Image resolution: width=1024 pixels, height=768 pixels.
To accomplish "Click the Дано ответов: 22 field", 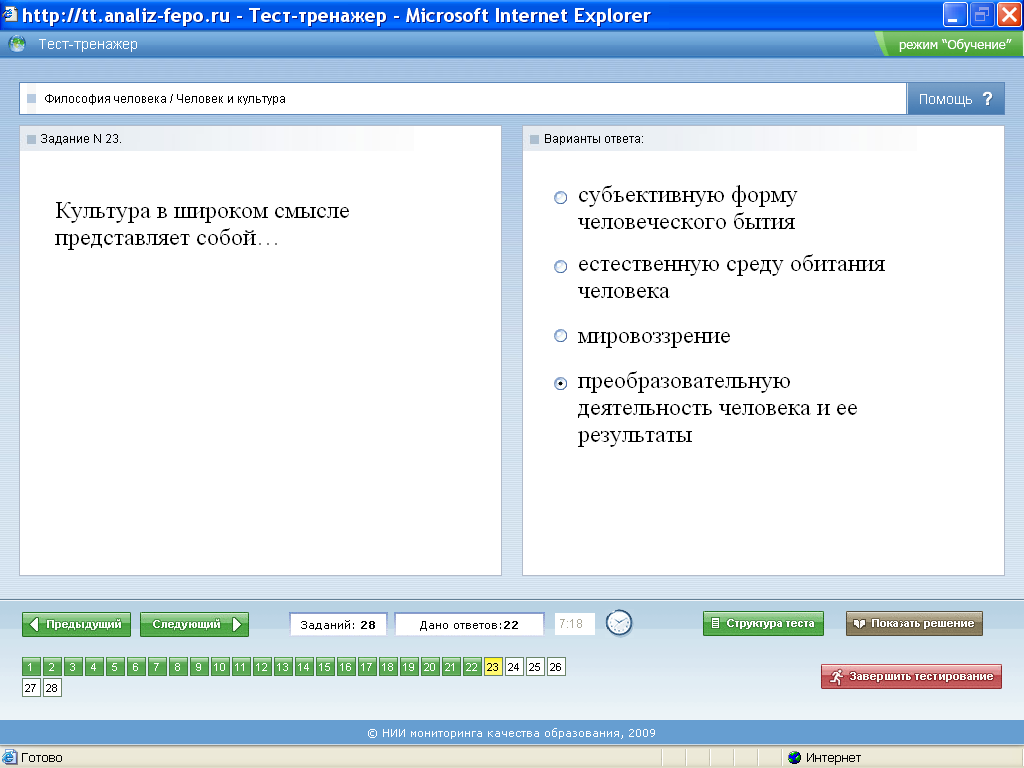I will 470,624.
